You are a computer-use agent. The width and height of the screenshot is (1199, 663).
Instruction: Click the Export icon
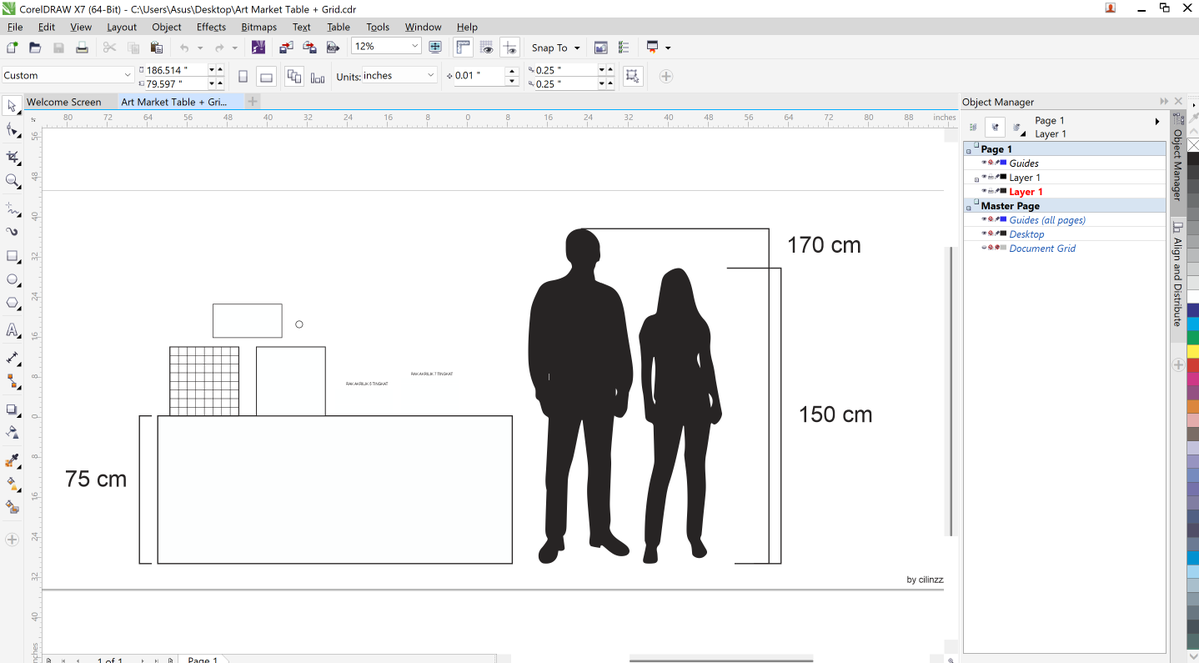[x=310, y=47]
